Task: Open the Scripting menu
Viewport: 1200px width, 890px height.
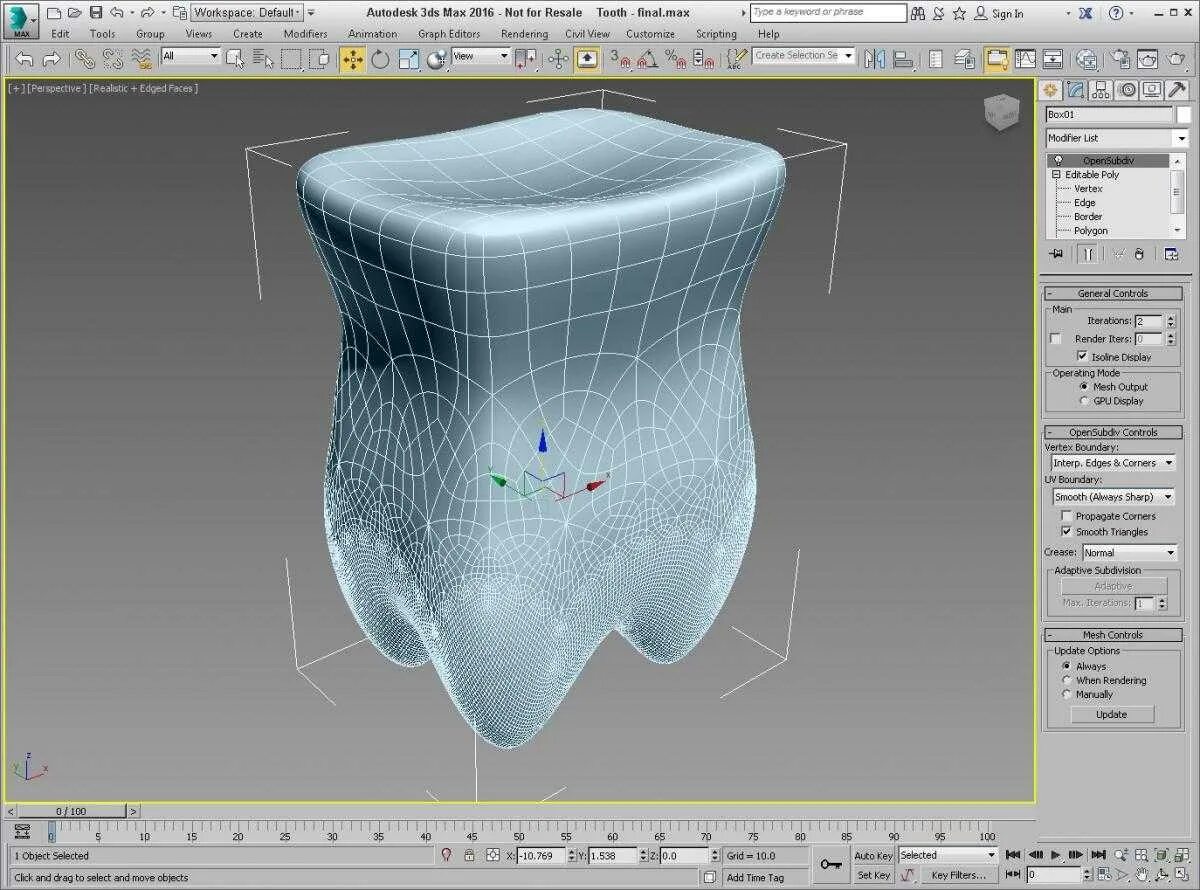Action: [x=716, y=33]
